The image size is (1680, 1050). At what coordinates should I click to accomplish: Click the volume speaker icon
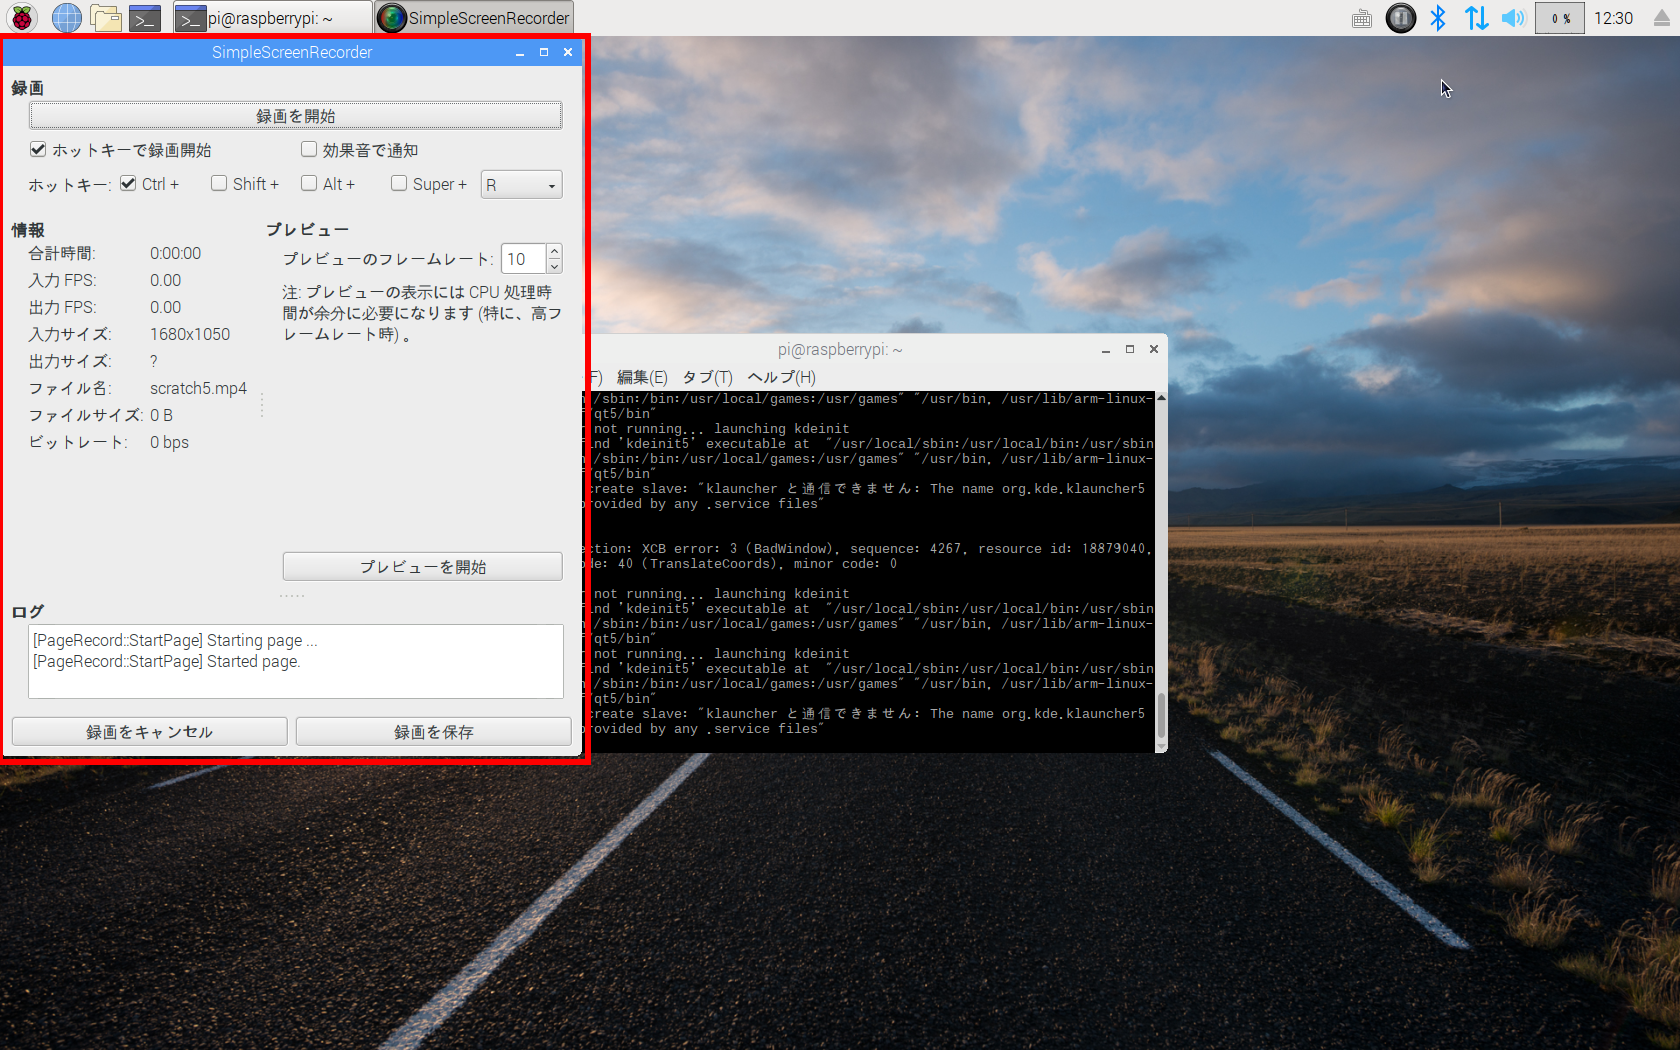(x=1513, y=18)
